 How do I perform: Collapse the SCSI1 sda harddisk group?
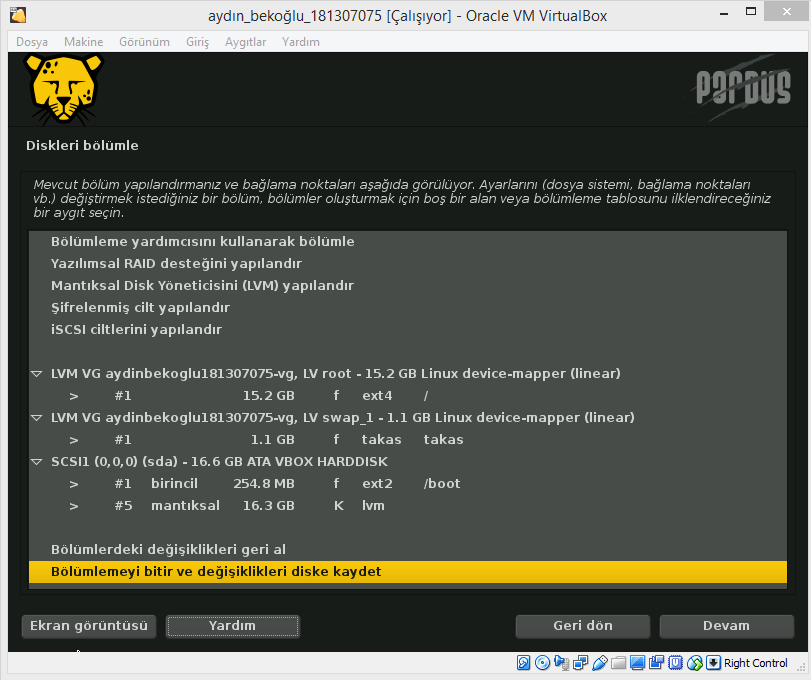pos(37,462)
